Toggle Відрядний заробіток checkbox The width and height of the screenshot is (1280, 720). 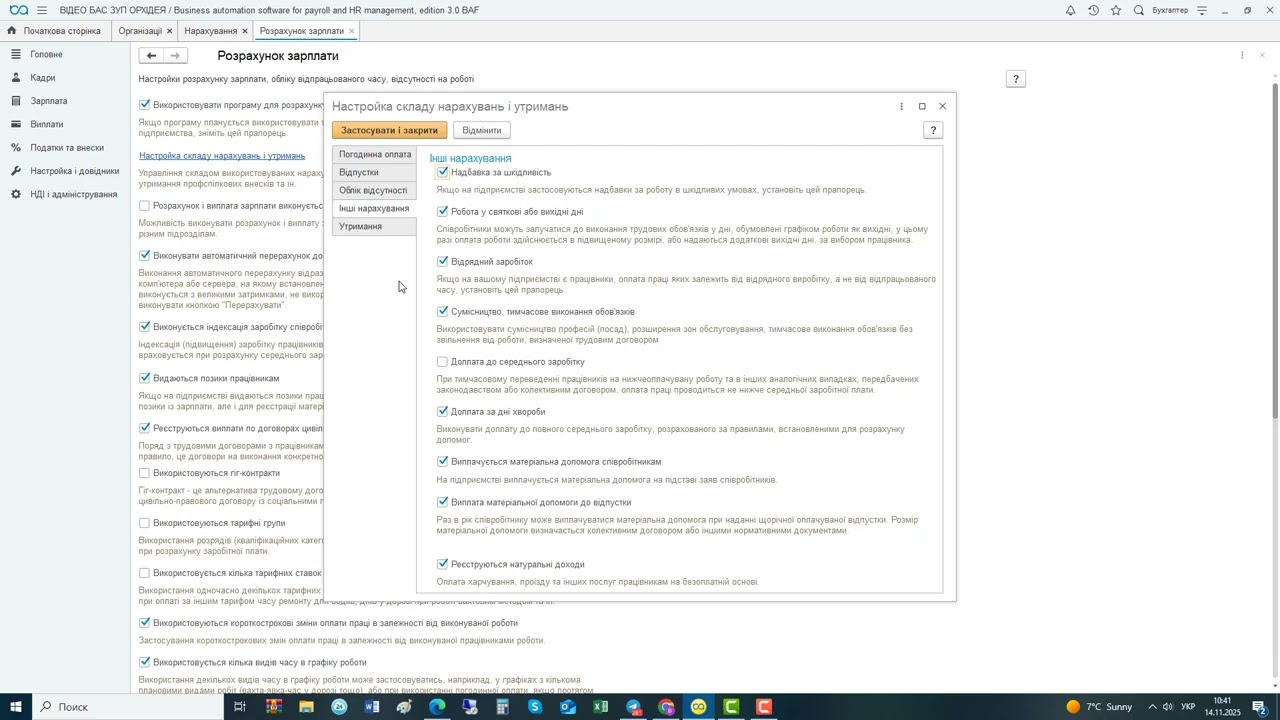[443, 262]
